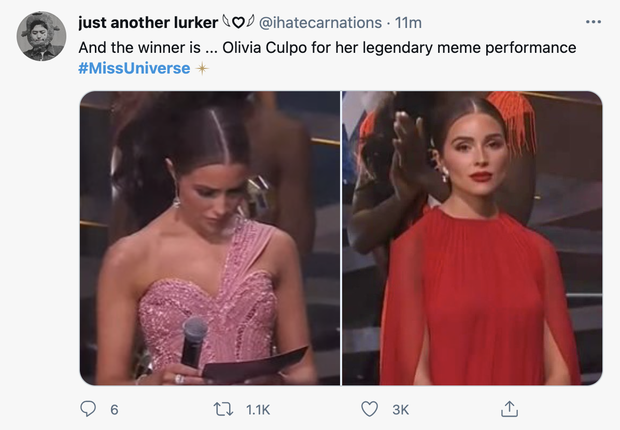
Task: Enlarge the right photo with red dress
Action: (x=472, y=238)
